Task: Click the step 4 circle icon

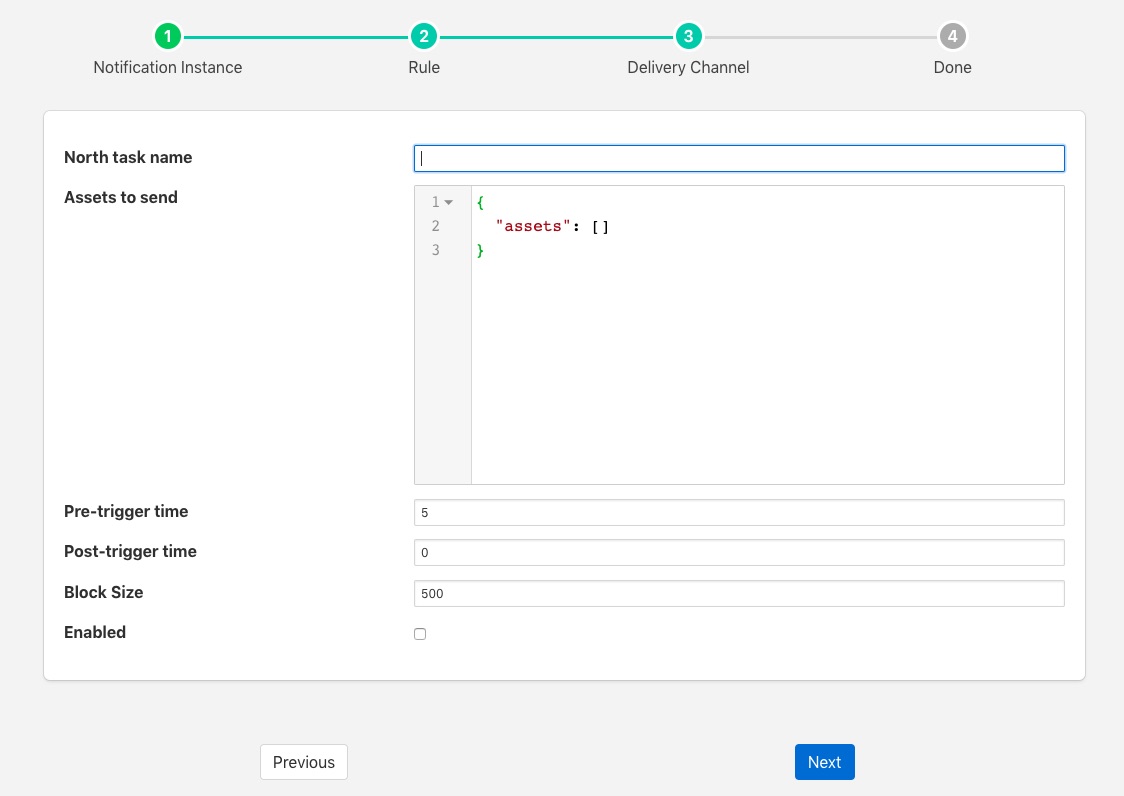Action: [952, 37]
